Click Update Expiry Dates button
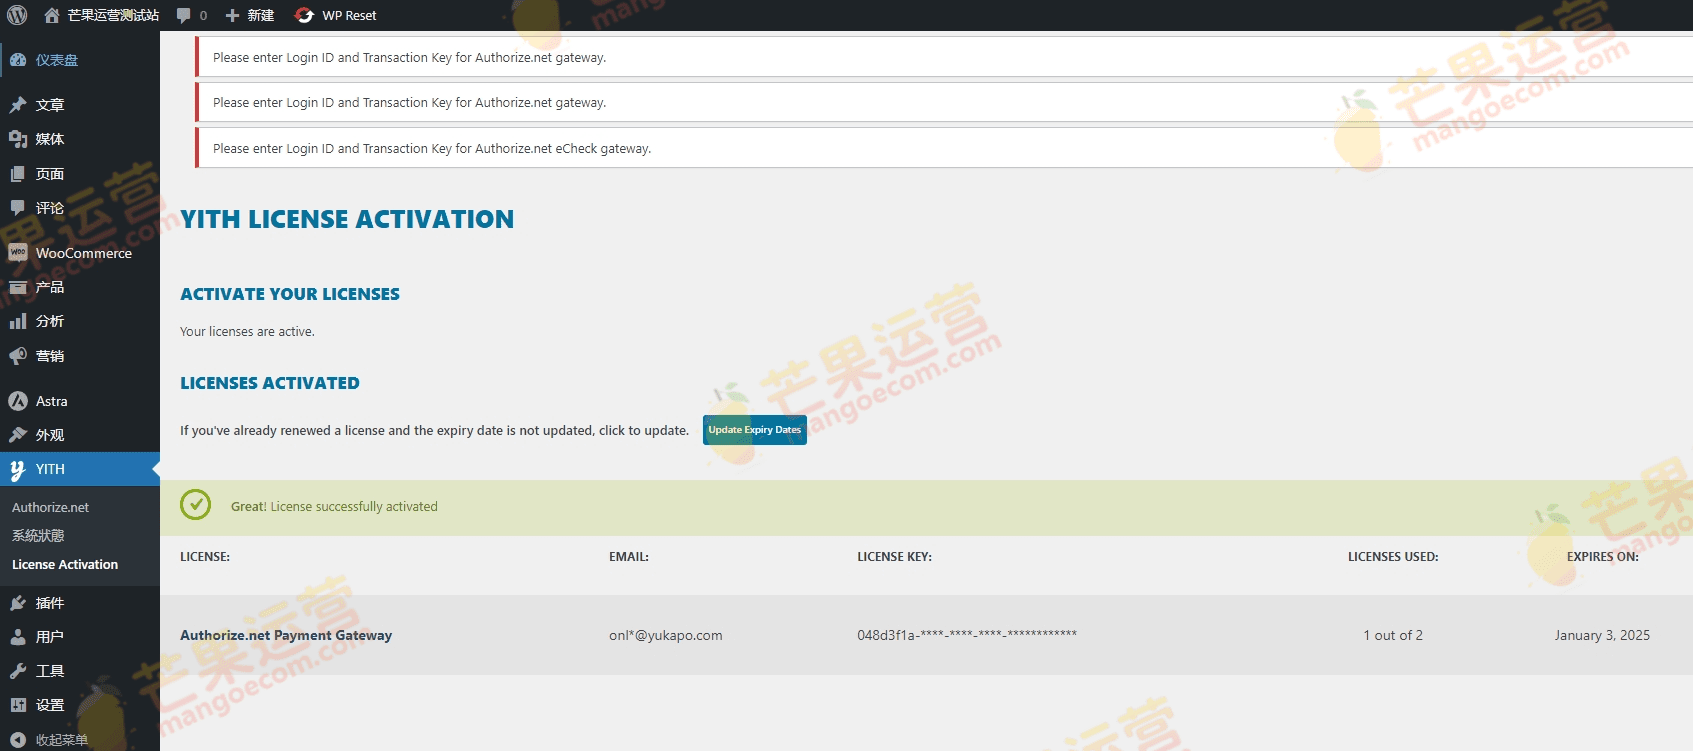The height and width of the screenshot is (751, 1693). click(755, 430)
